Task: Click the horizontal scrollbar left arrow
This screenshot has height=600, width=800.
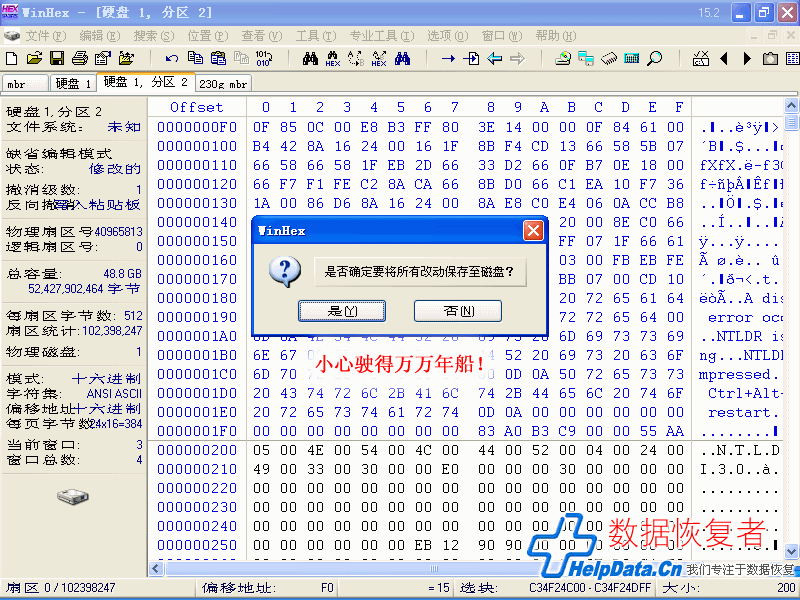Action: click(156, 569)
